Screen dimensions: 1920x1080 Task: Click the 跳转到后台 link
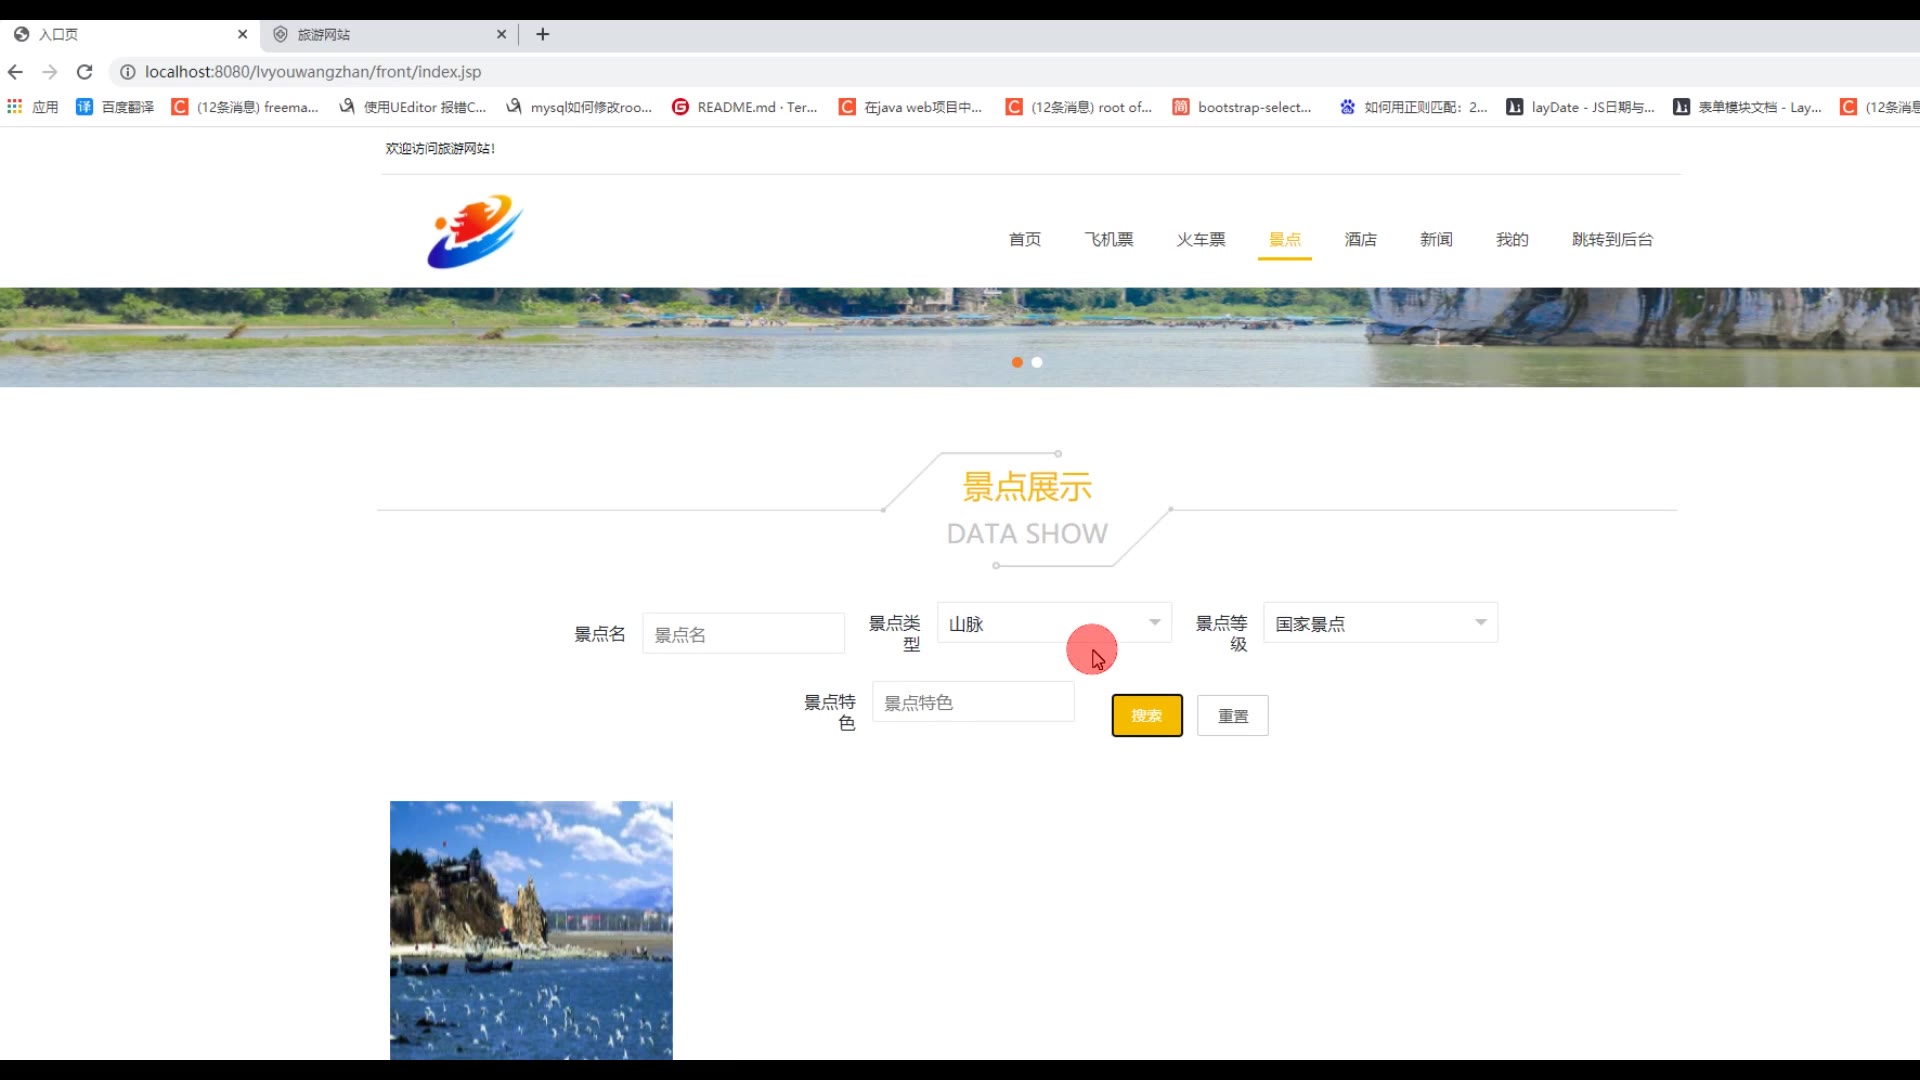point(1612,239)
